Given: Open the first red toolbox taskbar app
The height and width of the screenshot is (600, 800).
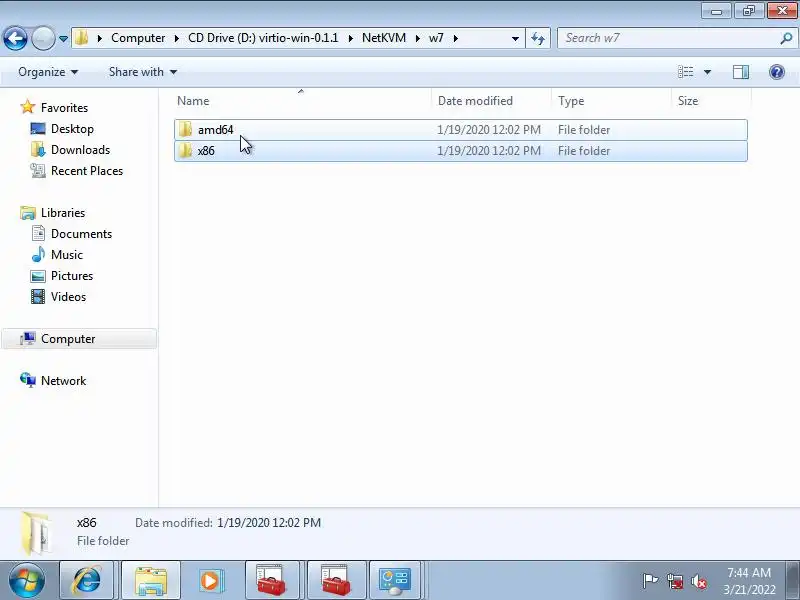Looking at the screenshot, I should [x=272, y=580].
